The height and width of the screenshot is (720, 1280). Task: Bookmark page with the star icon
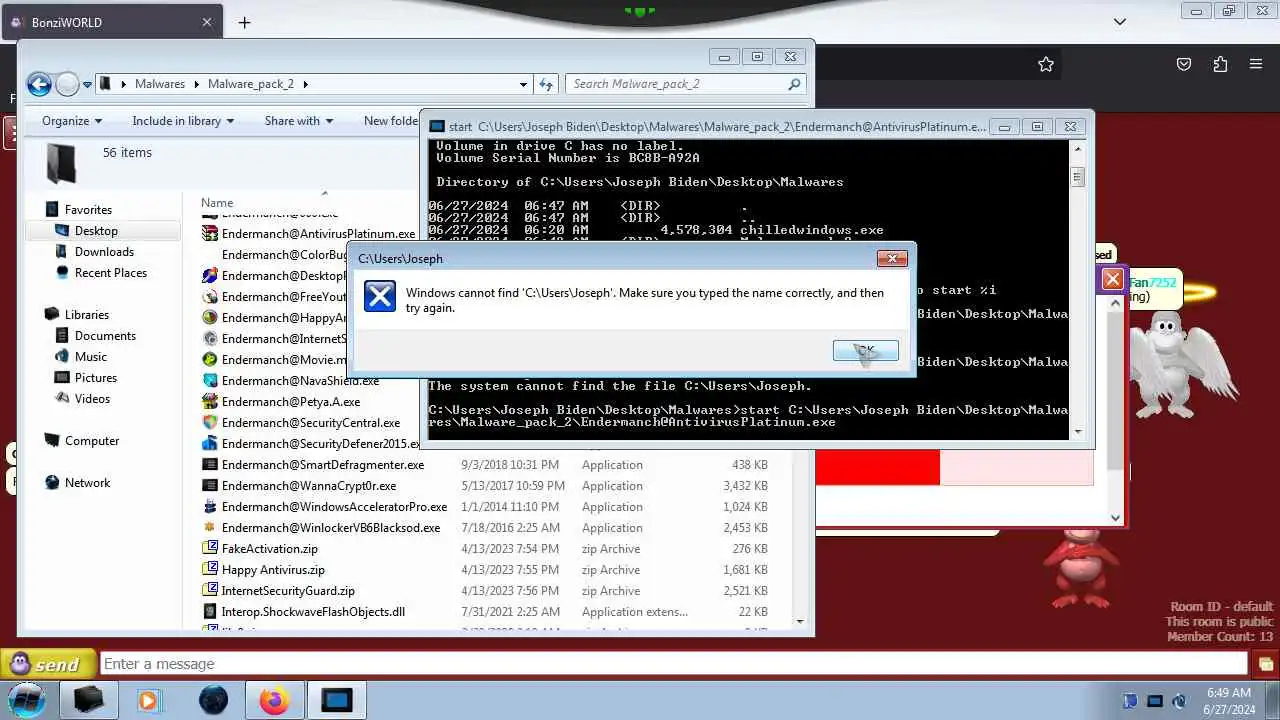(1046, 64)
